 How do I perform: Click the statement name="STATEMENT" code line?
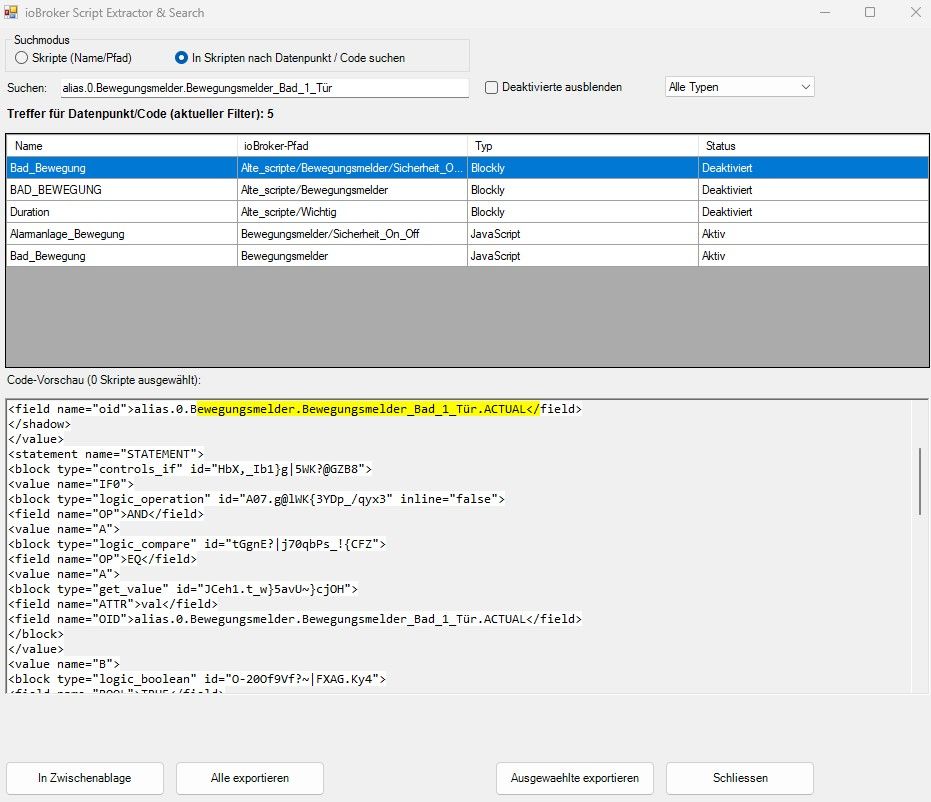click(x=106, y=454)
